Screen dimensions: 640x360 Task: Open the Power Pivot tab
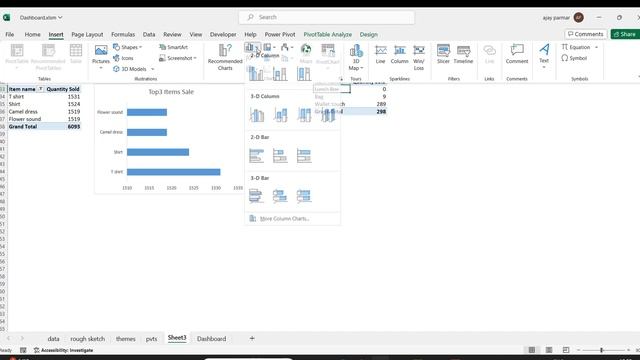pyautogui.click(x=280, y=35)
